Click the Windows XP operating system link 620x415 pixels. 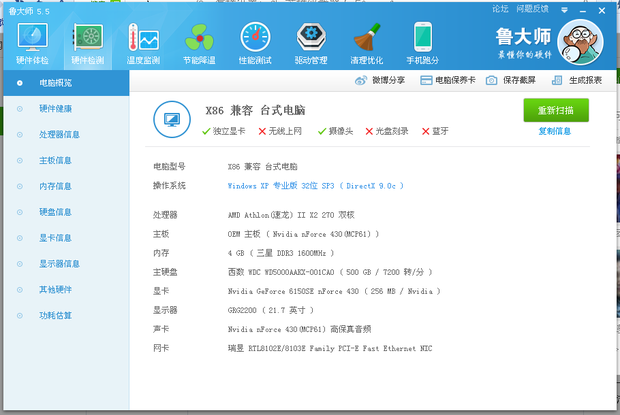[316, 186]
